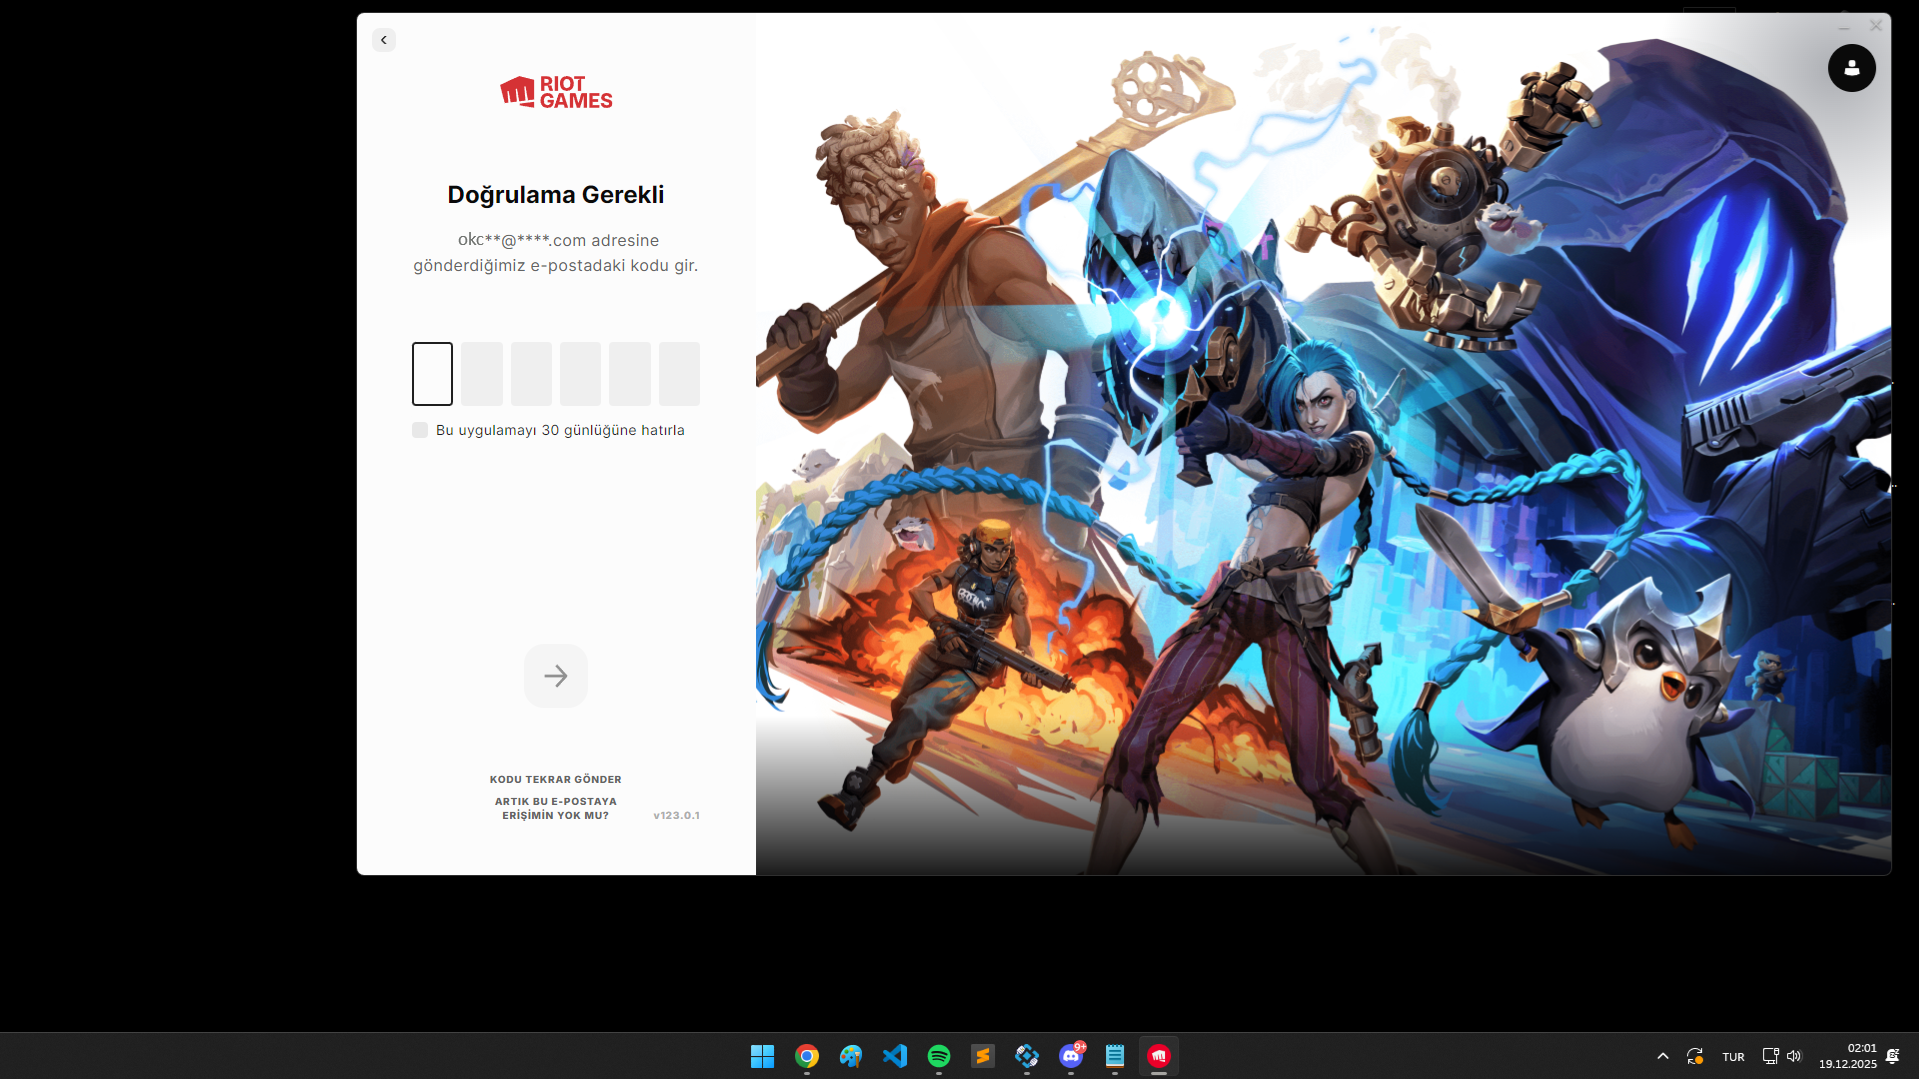Open Spotify from the taskbar
This screenshot has width=1919, height=1079.
(939, 1056)
